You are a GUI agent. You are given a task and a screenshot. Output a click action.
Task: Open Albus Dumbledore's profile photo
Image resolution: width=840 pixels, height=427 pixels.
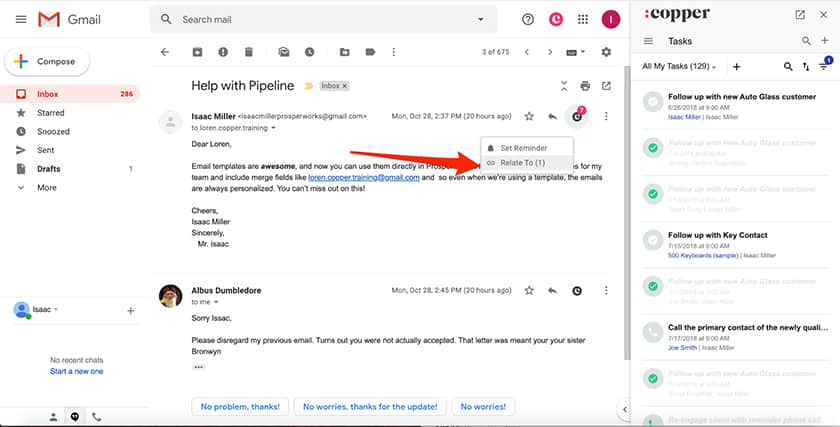(170, 296)
